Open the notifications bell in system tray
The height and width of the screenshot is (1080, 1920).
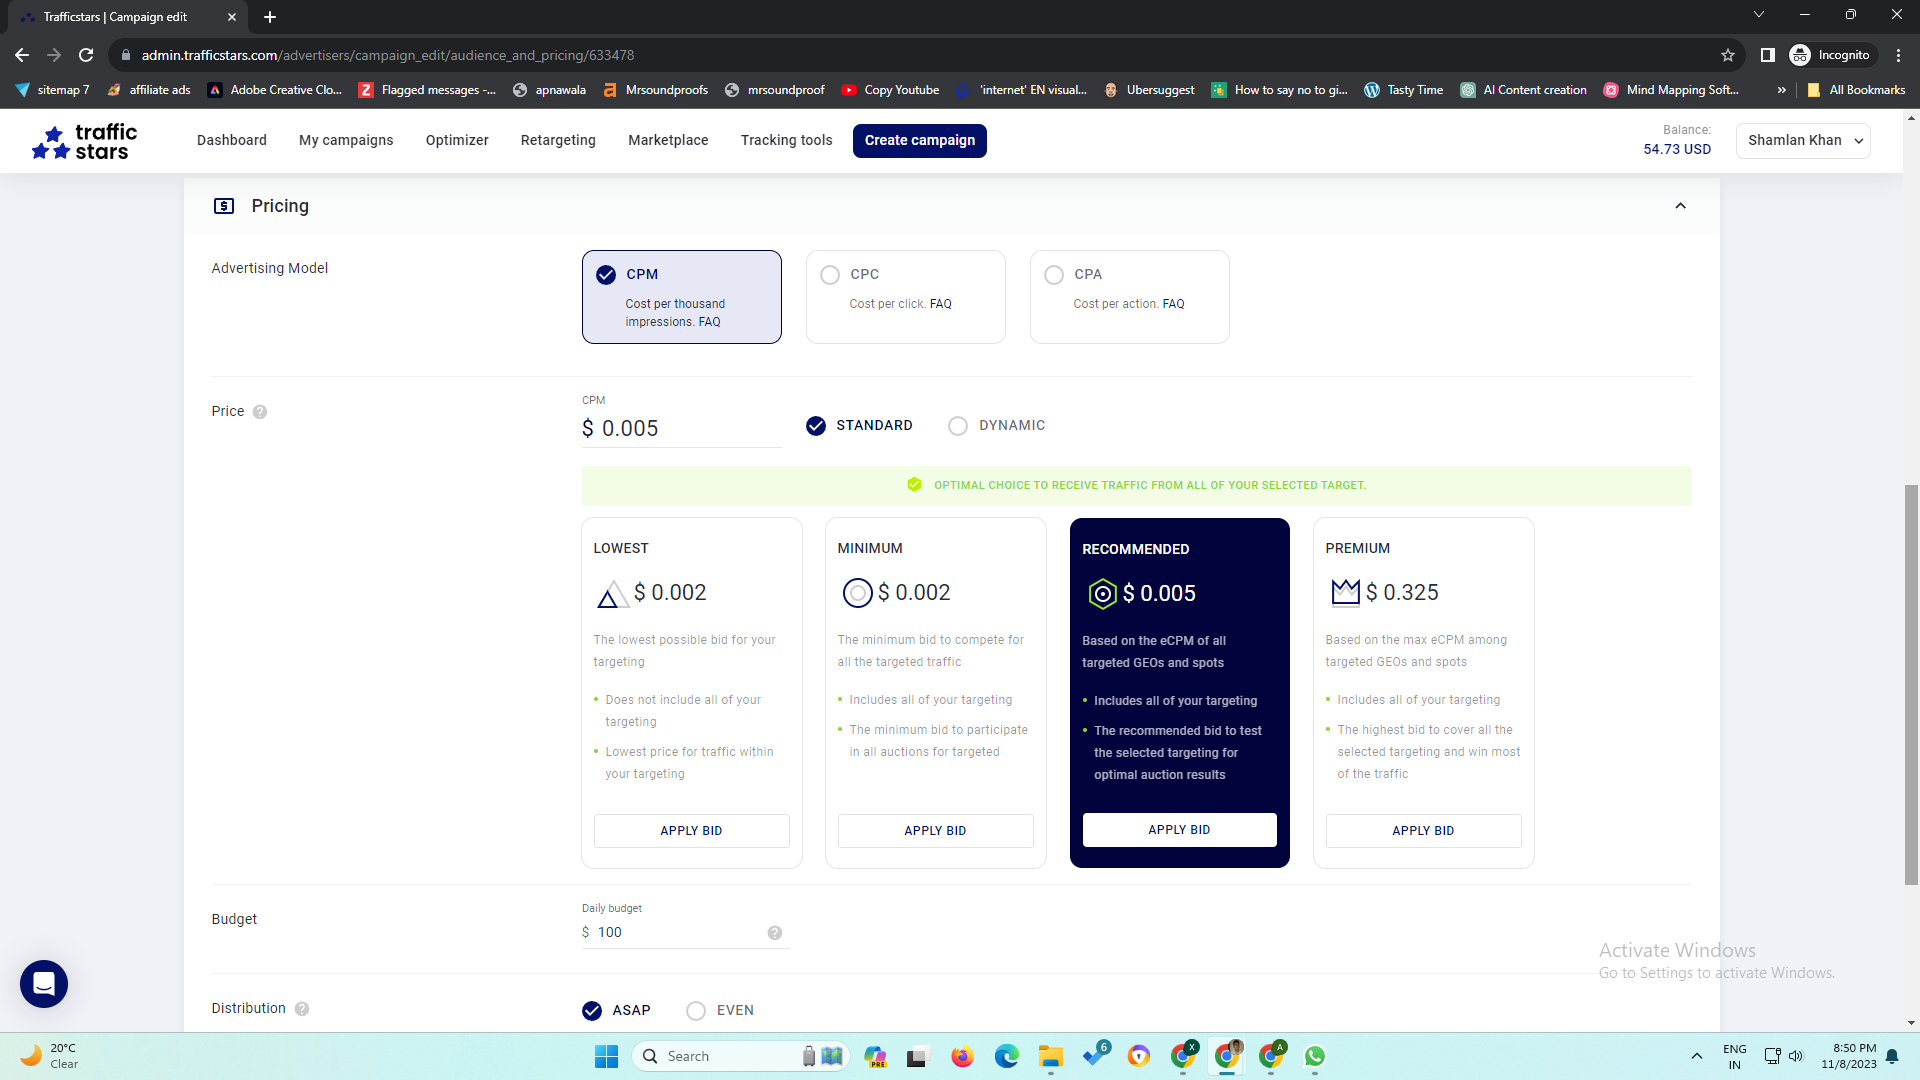(1892, 1057)
